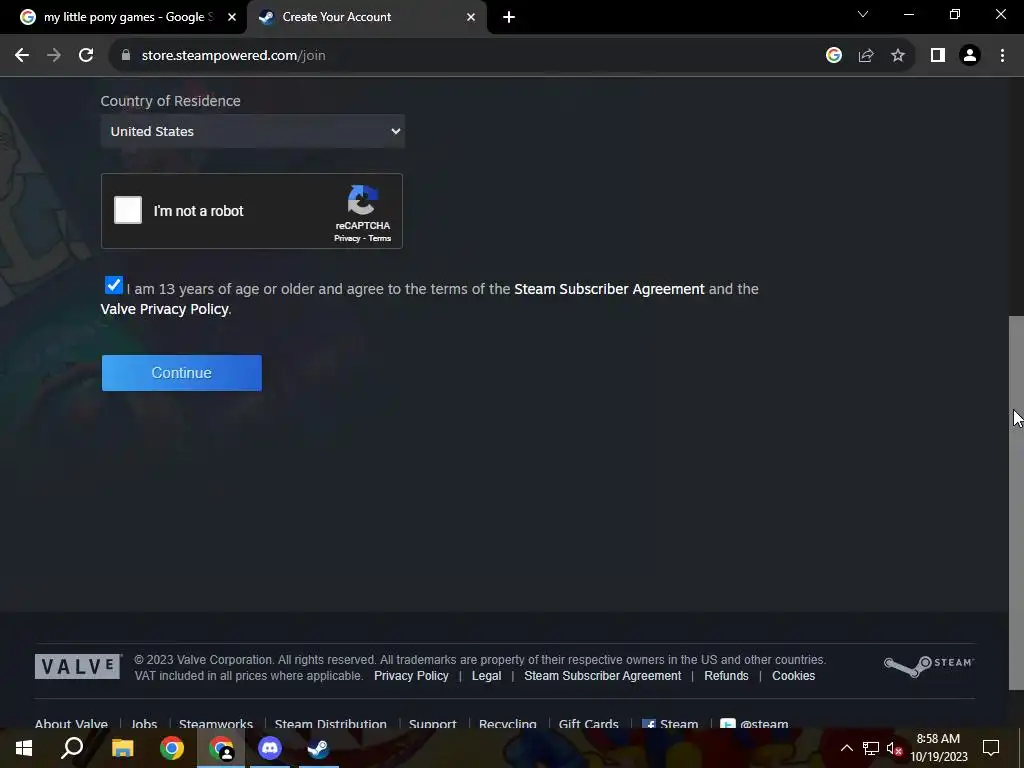This screenshot has width=1024, height=768.
Task: Open the Steam Subscriber Agreement link in form
Action: tap(609, 289)
